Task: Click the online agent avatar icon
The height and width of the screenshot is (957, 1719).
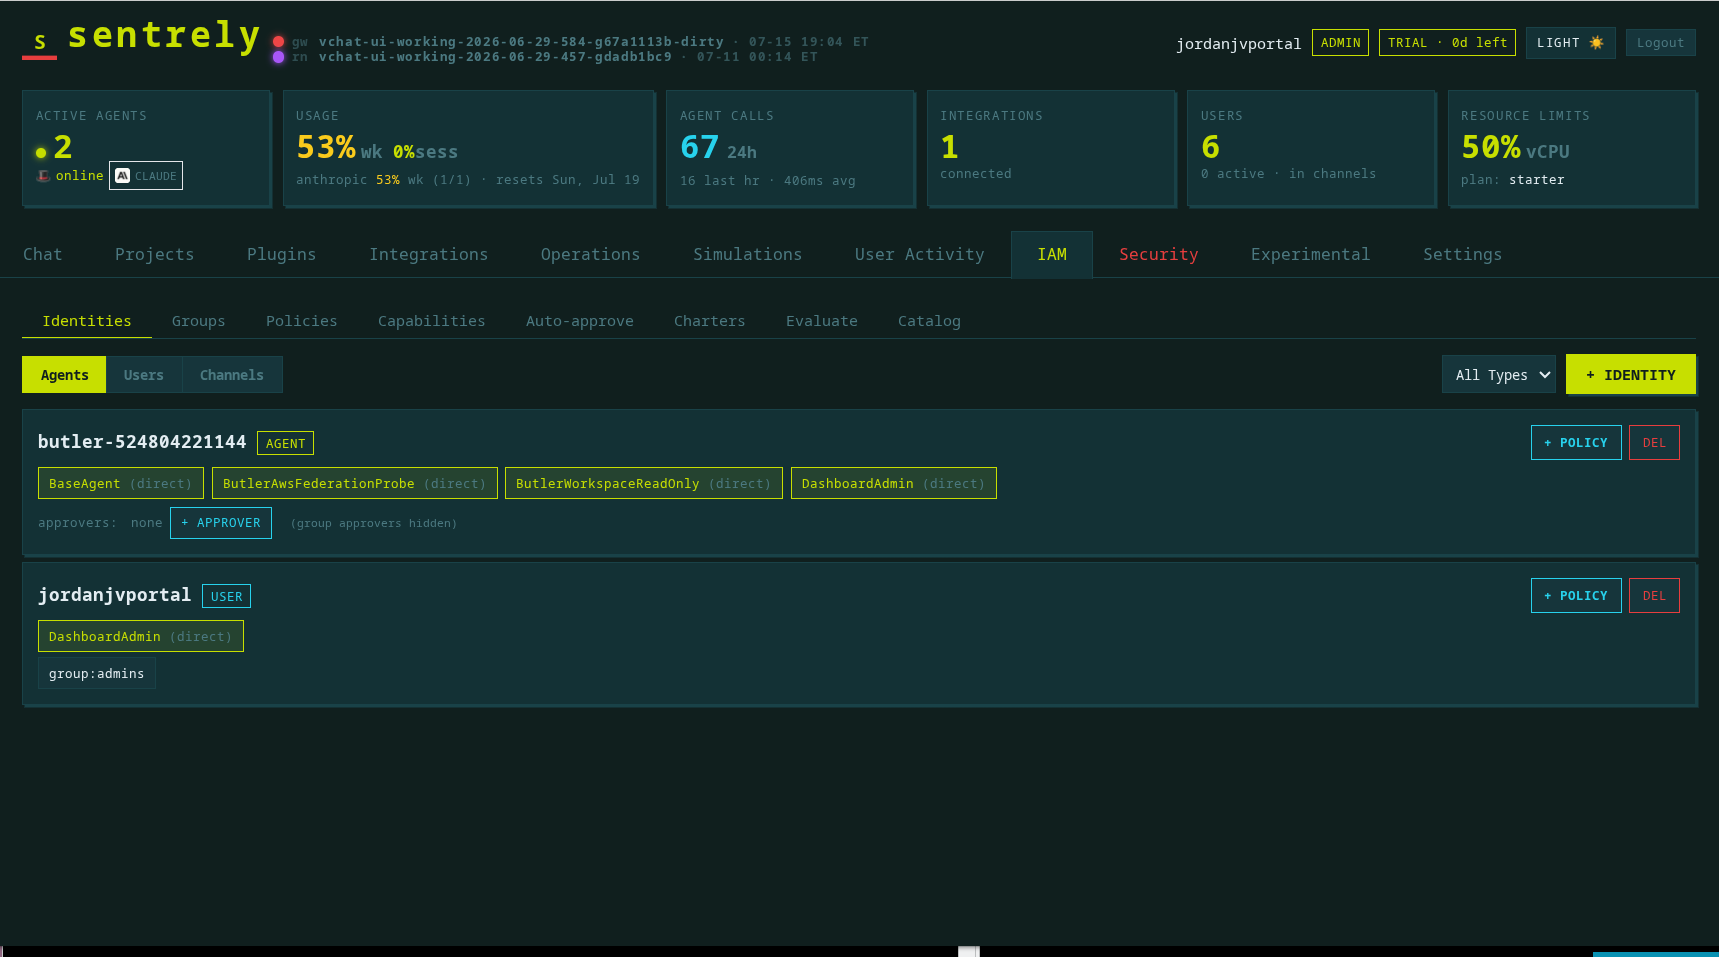Action: coord(43,176)
